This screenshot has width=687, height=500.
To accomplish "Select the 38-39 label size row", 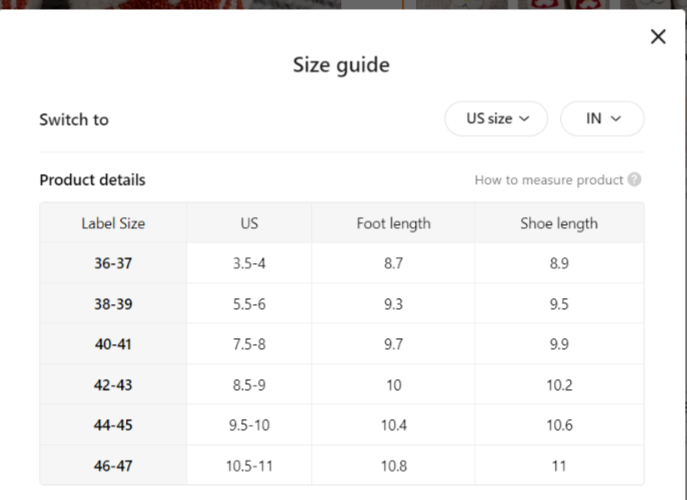I will 342,304.
